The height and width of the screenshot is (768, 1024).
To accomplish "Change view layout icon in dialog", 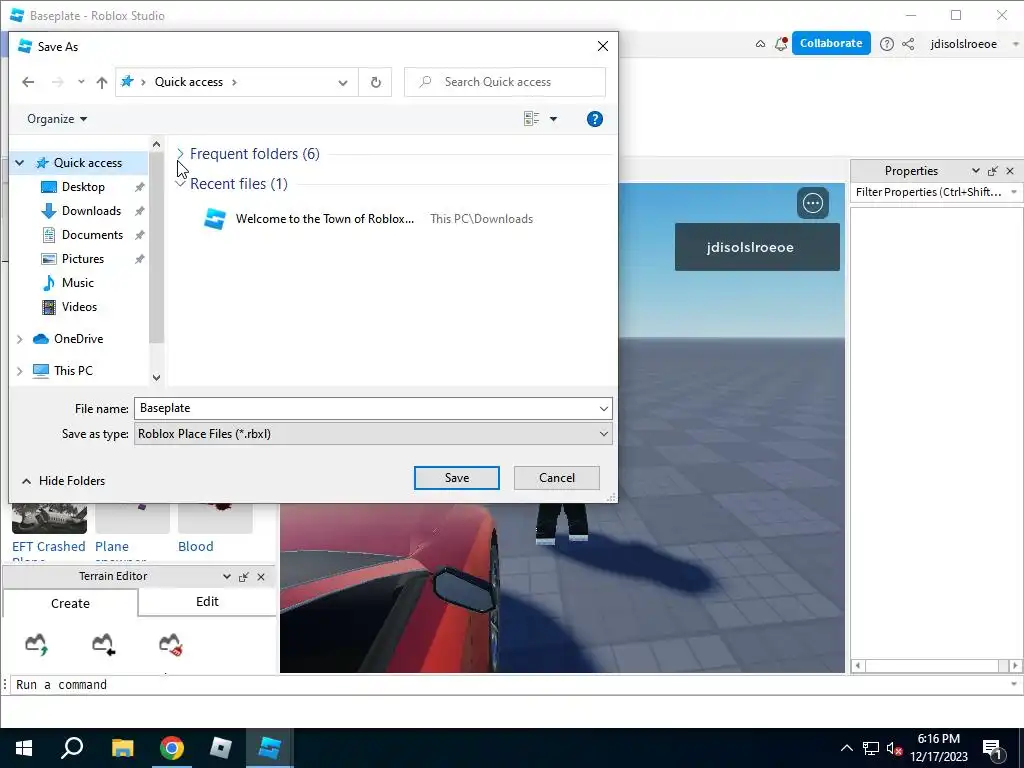I will coord(531,119).
